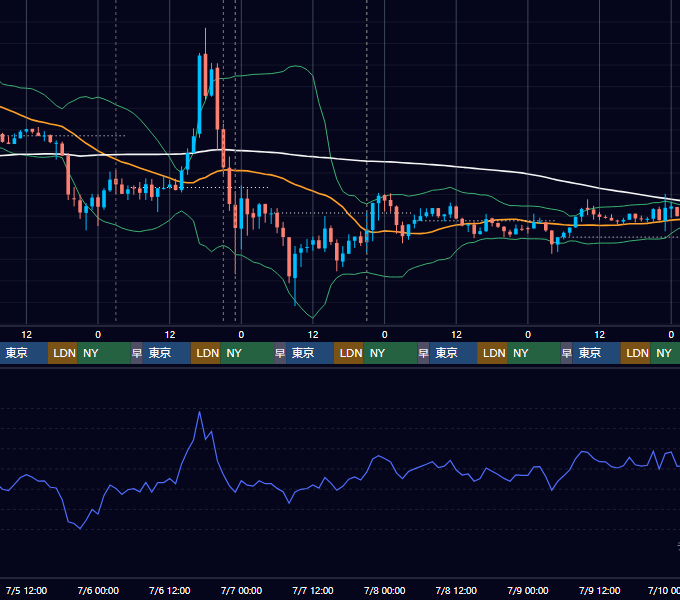
Task: Click the 7/6 12:00 date label
Action: pyautogui.click(x=170, y=591)
